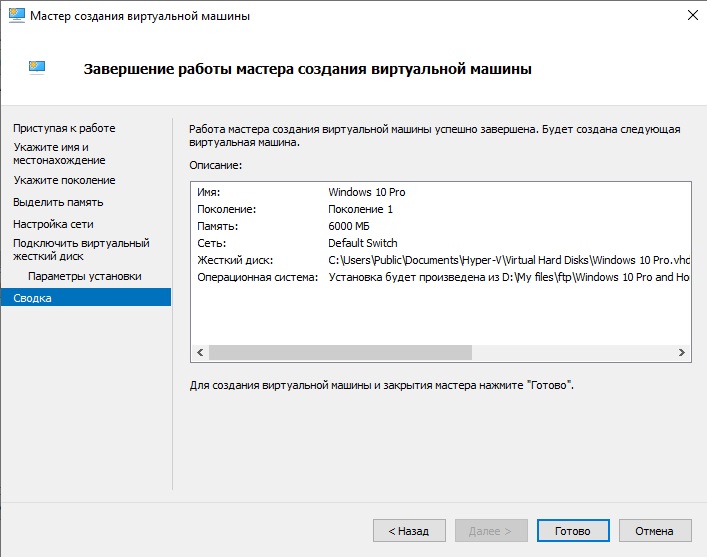
Task: Cancel the wizard with the 'Отмена' button
Action: click(655, 531)
